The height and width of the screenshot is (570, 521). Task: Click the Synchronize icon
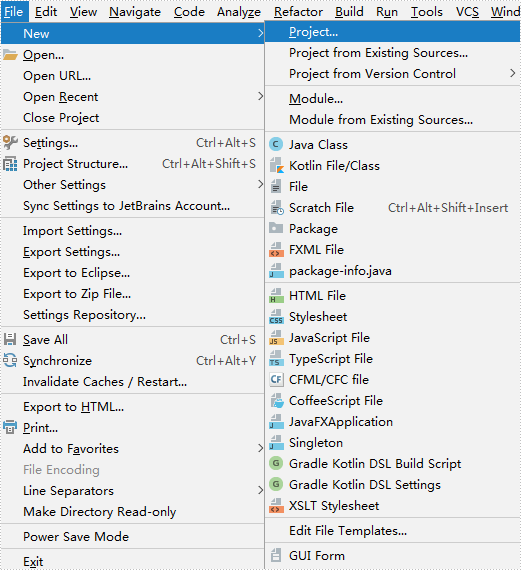(x=10, y=361)
